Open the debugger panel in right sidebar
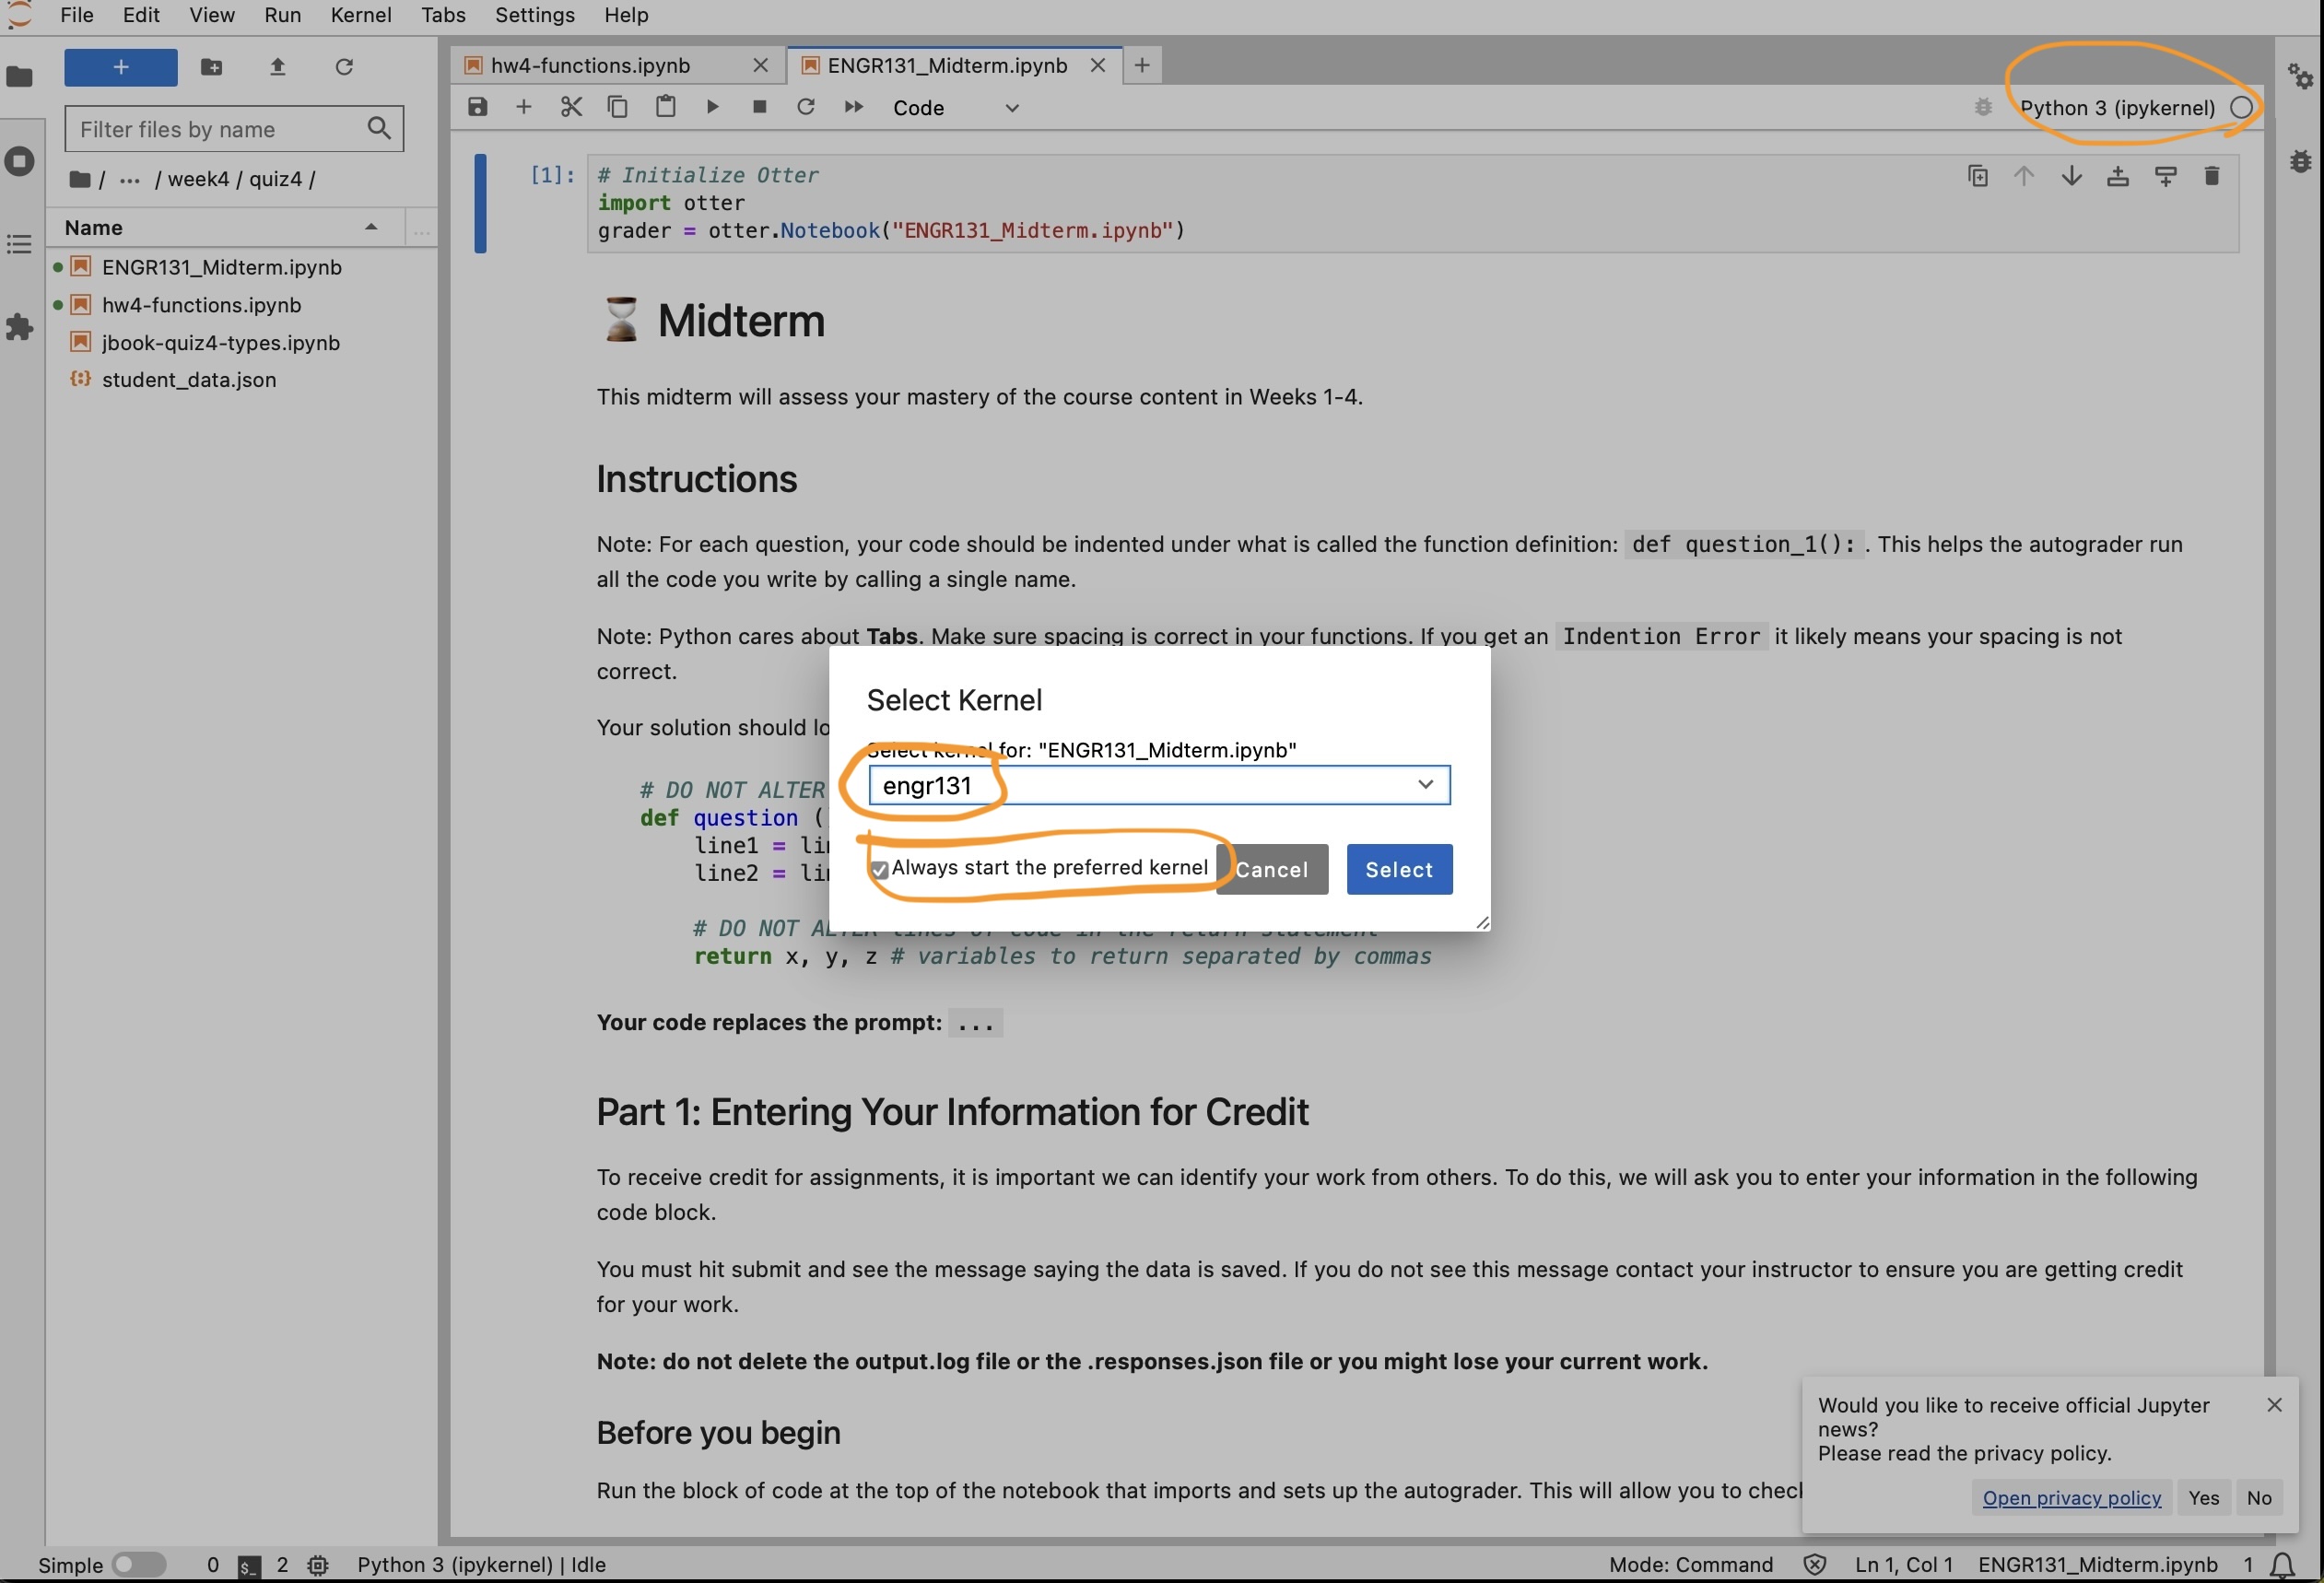Image resolution: width=2324 pixels, height=1583 pixels. 2300,161
